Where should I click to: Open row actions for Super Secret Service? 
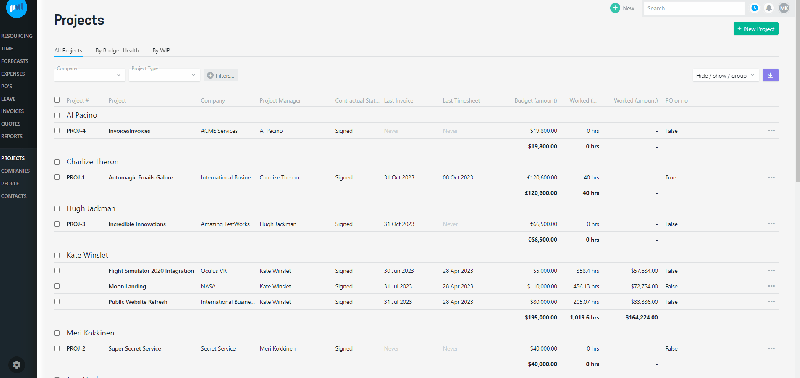pyautogui.click(x=771, y=349)
